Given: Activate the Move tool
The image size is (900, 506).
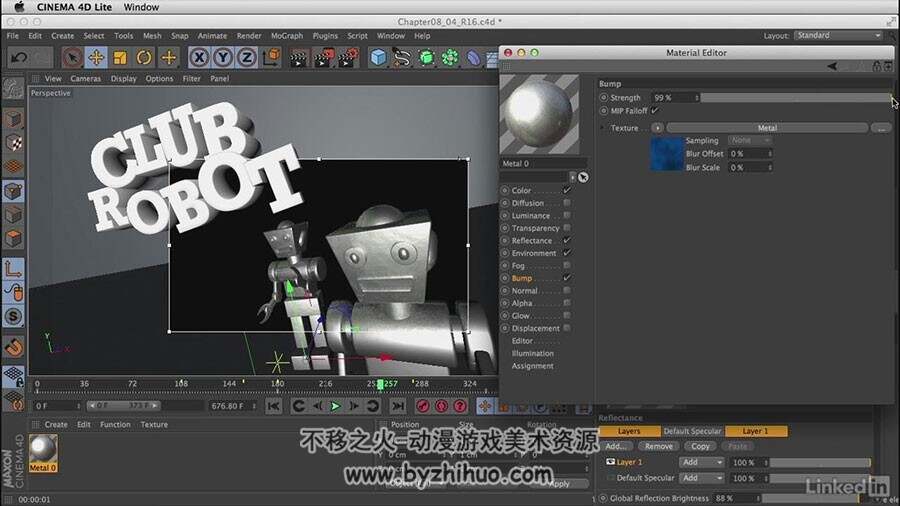Looking at the screenshot, I should pos(96,57).
